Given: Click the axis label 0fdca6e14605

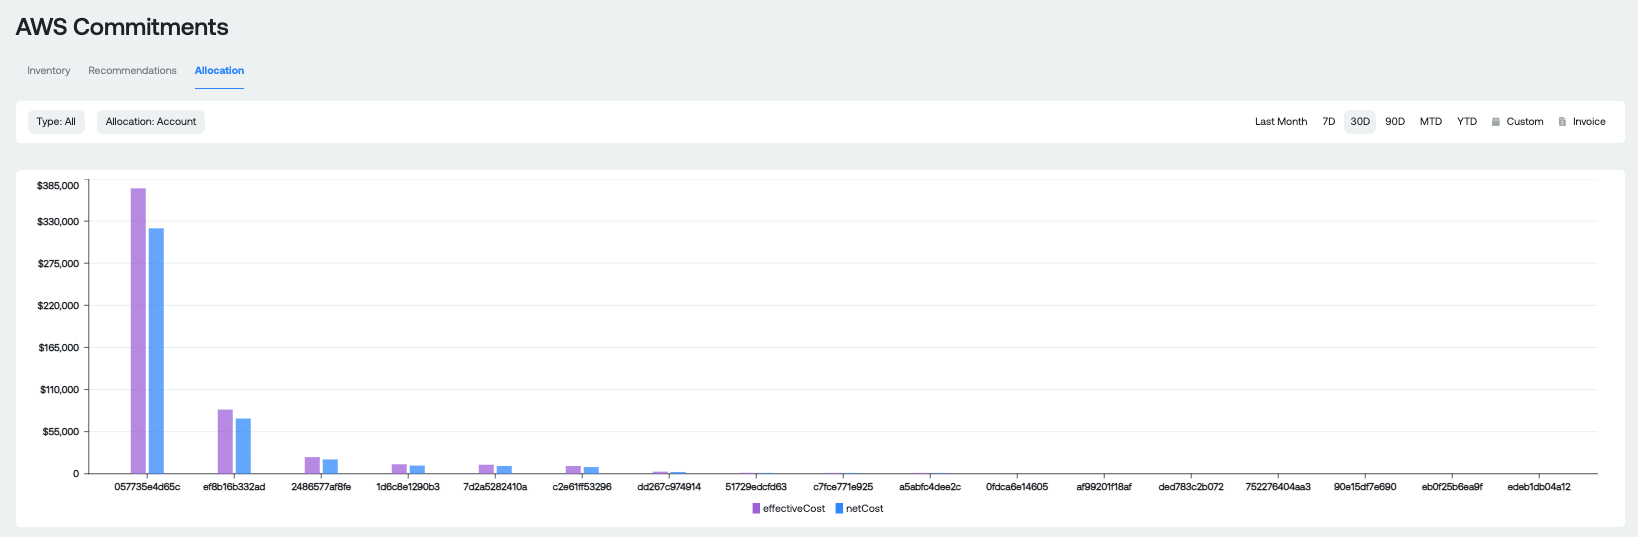Looking at the screenshot, I should point(1017,487).
